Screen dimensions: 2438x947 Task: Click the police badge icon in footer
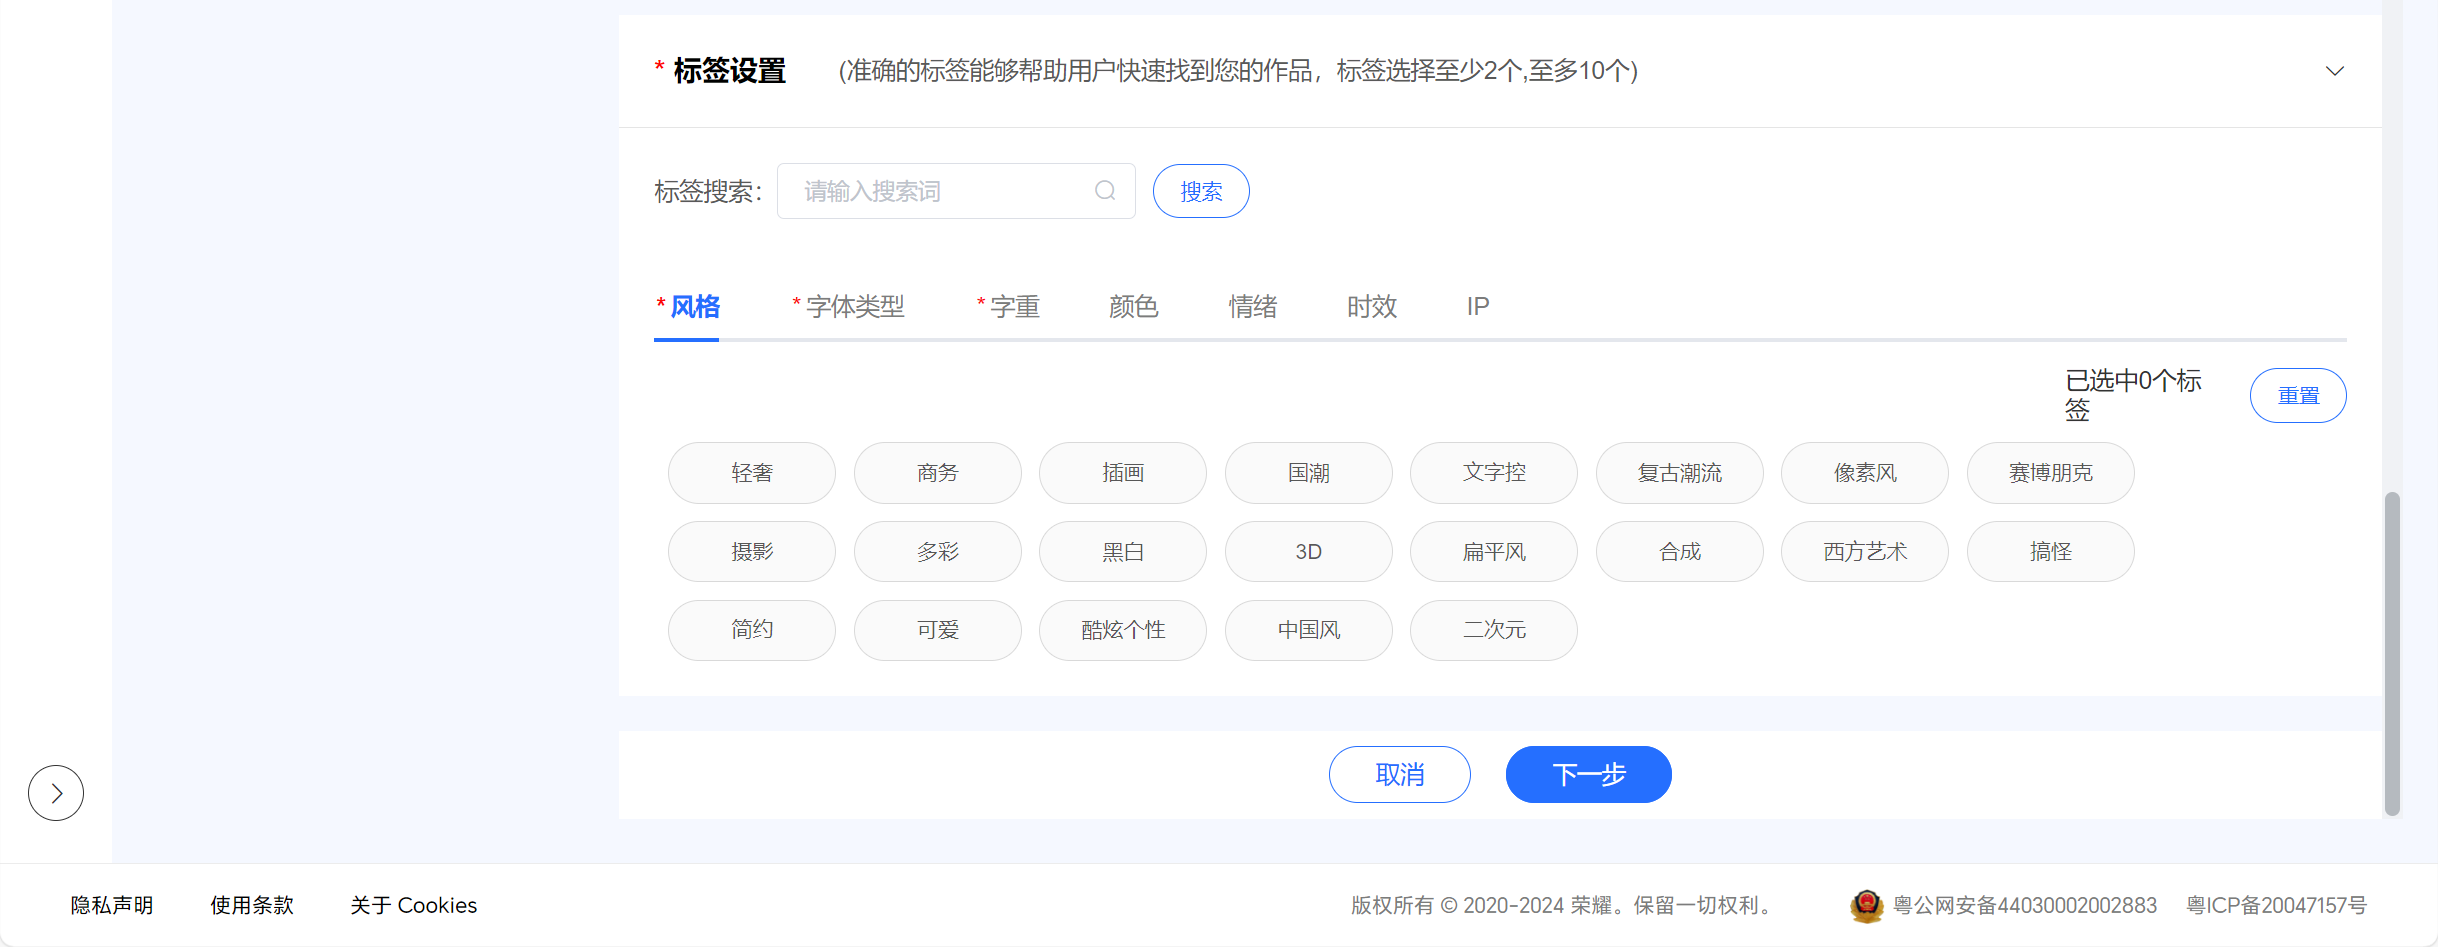tap(1866, 906)
